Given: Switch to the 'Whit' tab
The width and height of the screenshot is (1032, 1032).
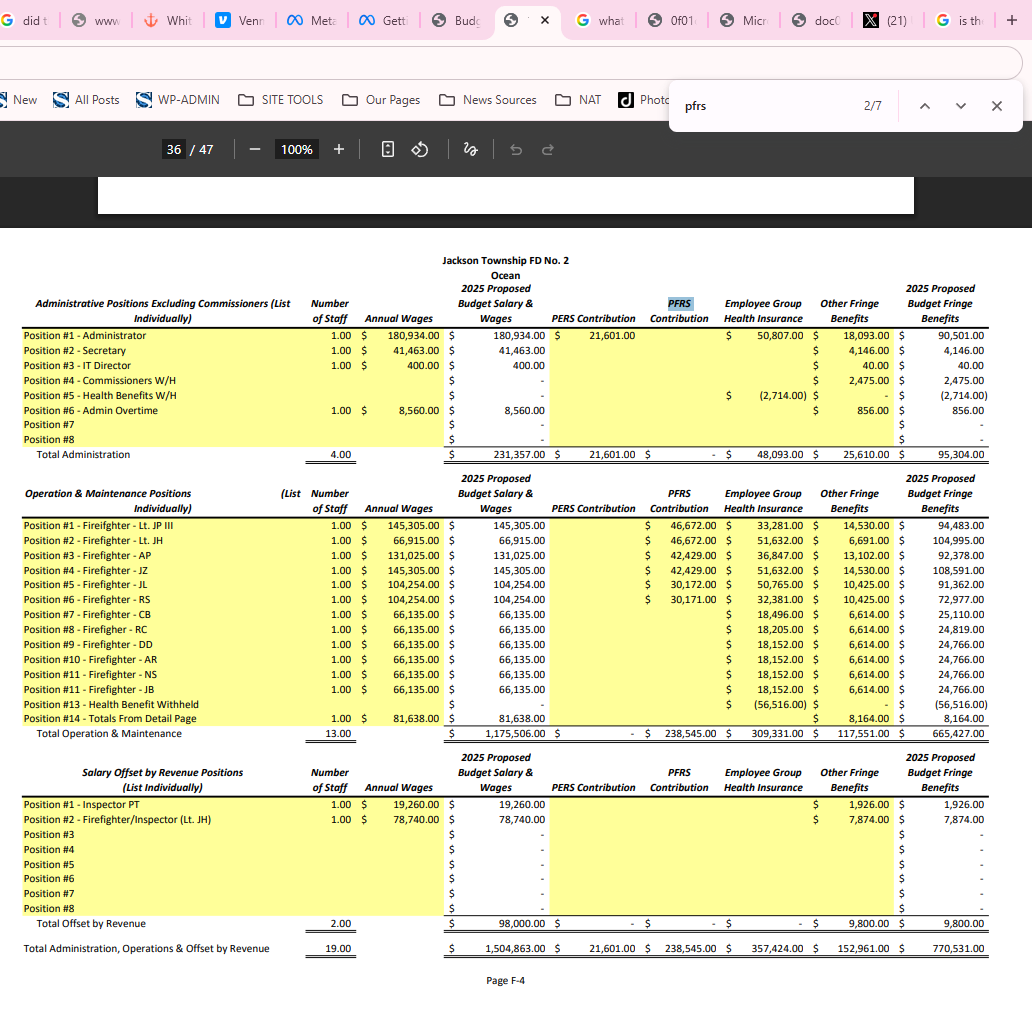Looking at the screenshot, I should click(170, 20).
